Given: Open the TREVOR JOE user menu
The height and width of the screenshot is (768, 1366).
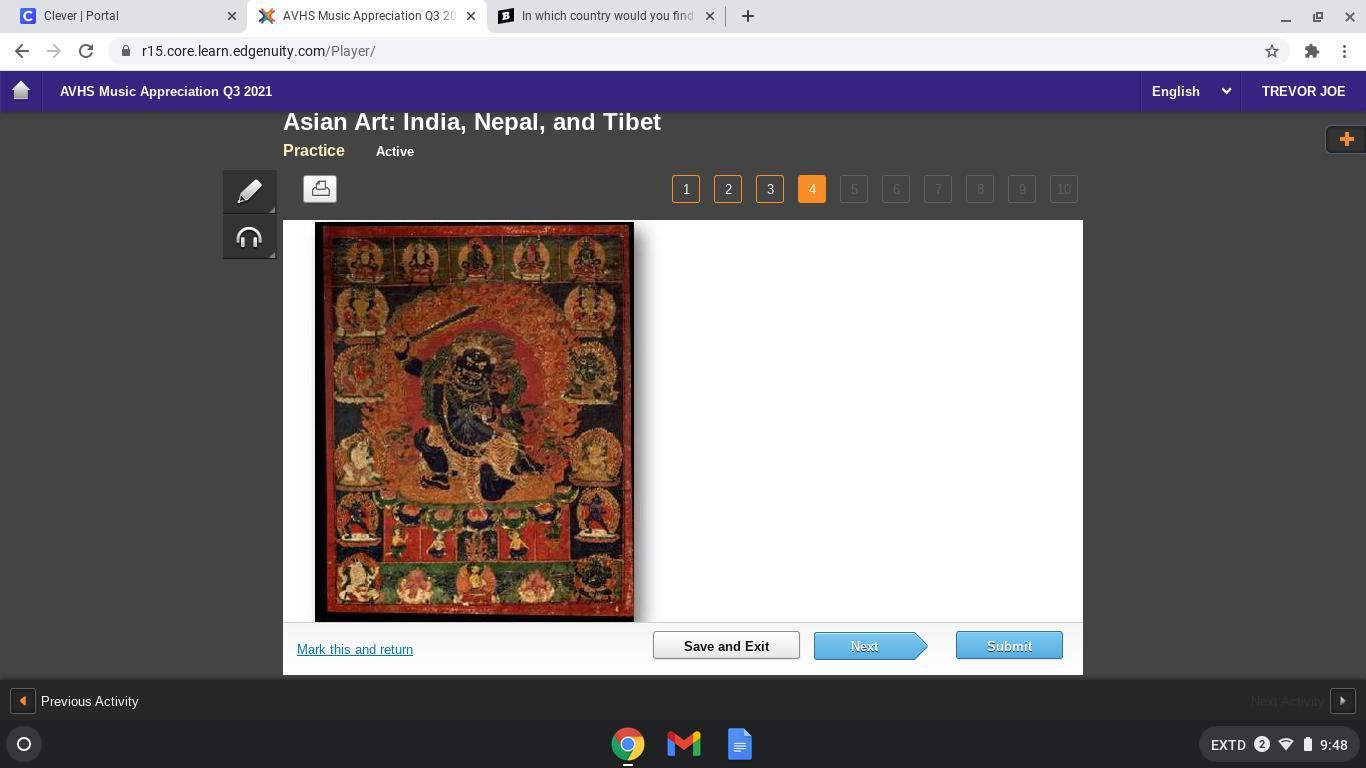Looking at the screenshot, I should coord(1303,91).
